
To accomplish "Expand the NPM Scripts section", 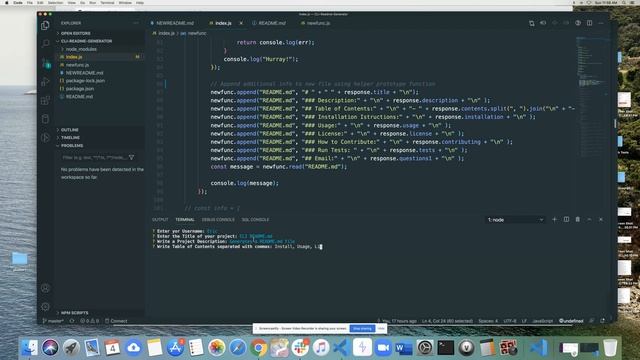I will 74,313.
